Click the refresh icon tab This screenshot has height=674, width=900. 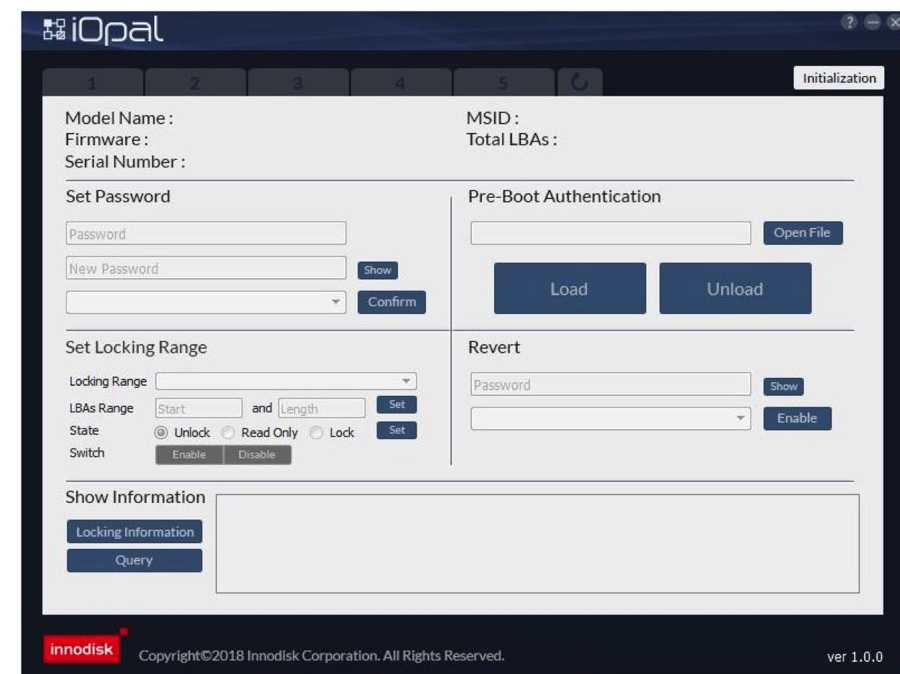580,83
